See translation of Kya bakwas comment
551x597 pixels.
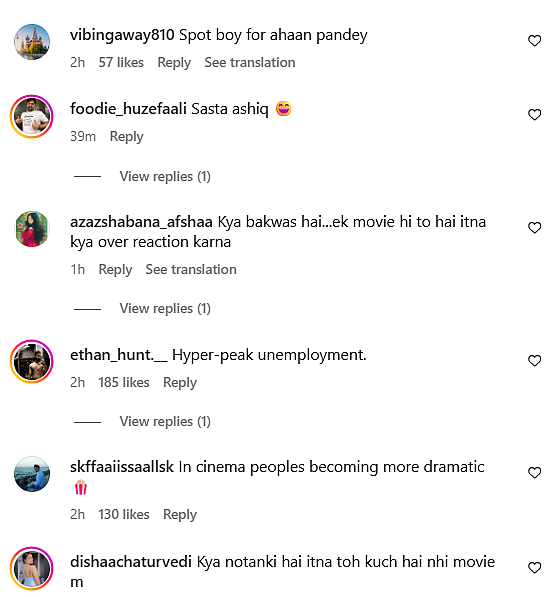click(x=191, y=270)
